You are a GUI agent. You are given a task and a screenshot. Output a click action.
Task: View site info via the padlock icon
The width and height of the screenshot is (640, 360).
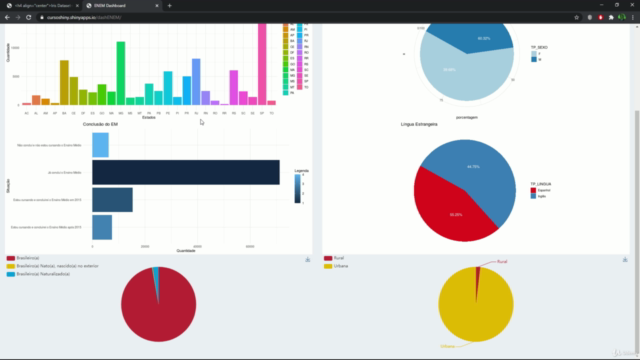42,18
